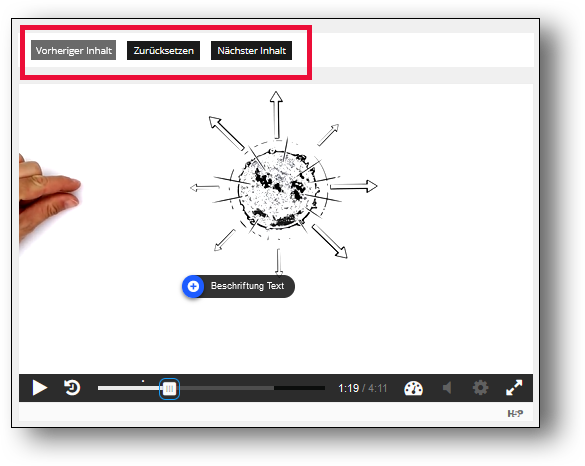Open the playback speed gauge icon
585x466 pixels.
click(413, 388)
